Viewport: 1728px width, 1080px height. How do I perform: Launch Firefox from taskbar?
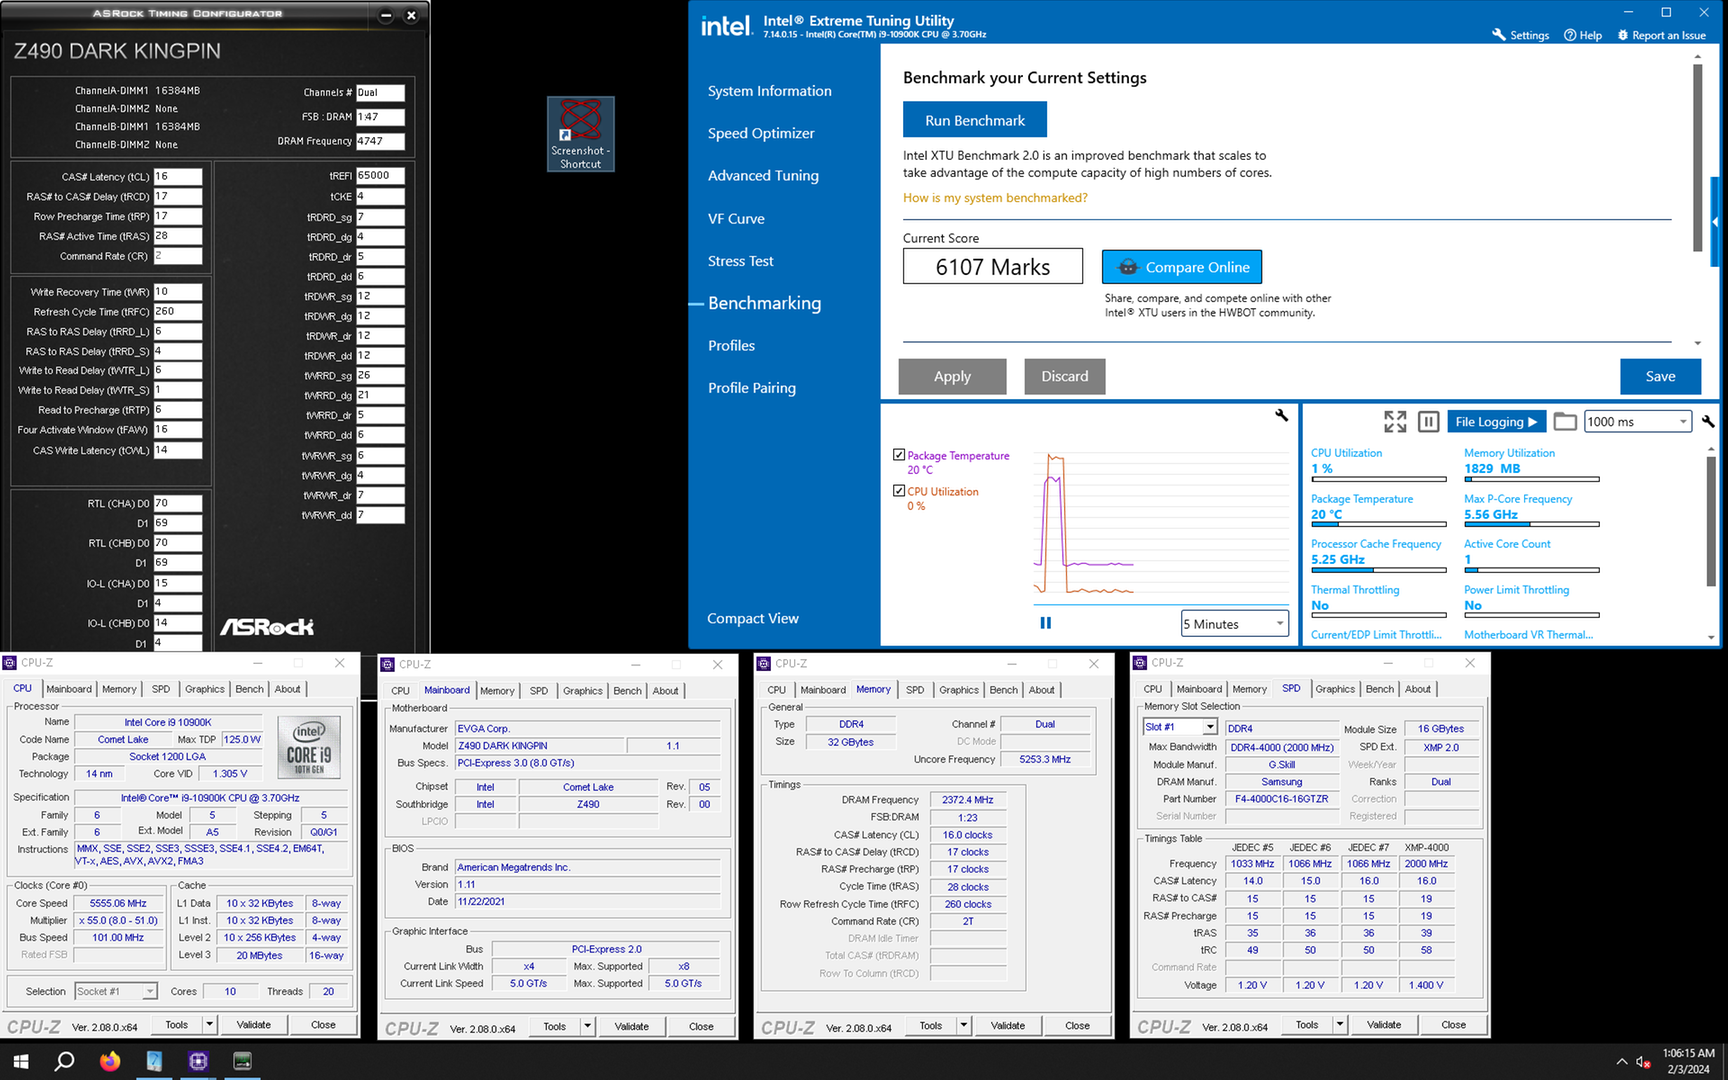[110, 1061]
